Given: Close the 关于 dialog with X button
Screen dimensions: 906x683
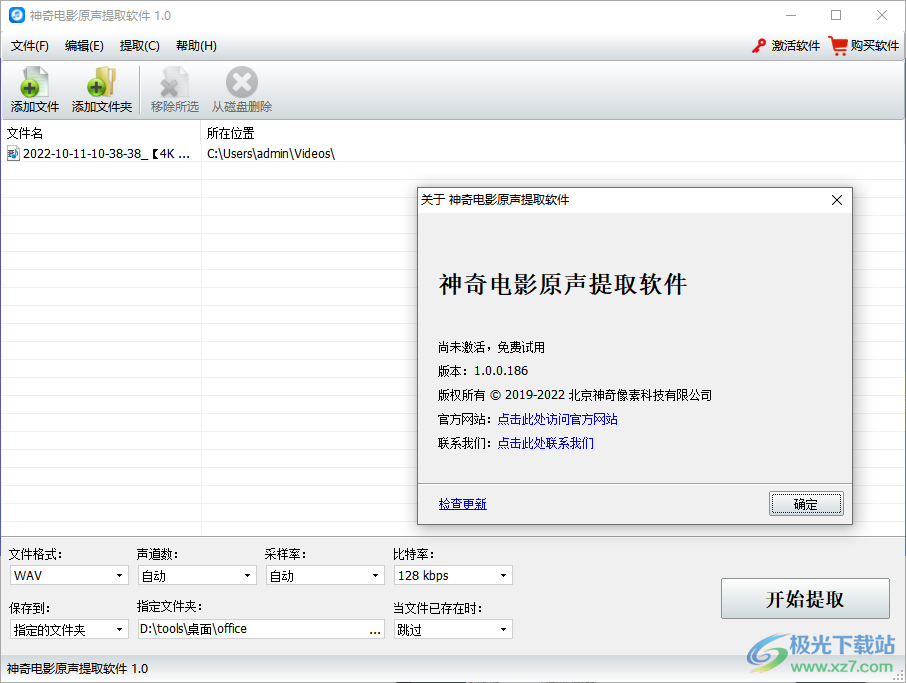Looking at the screenshot, I should [x=837, y=200].
